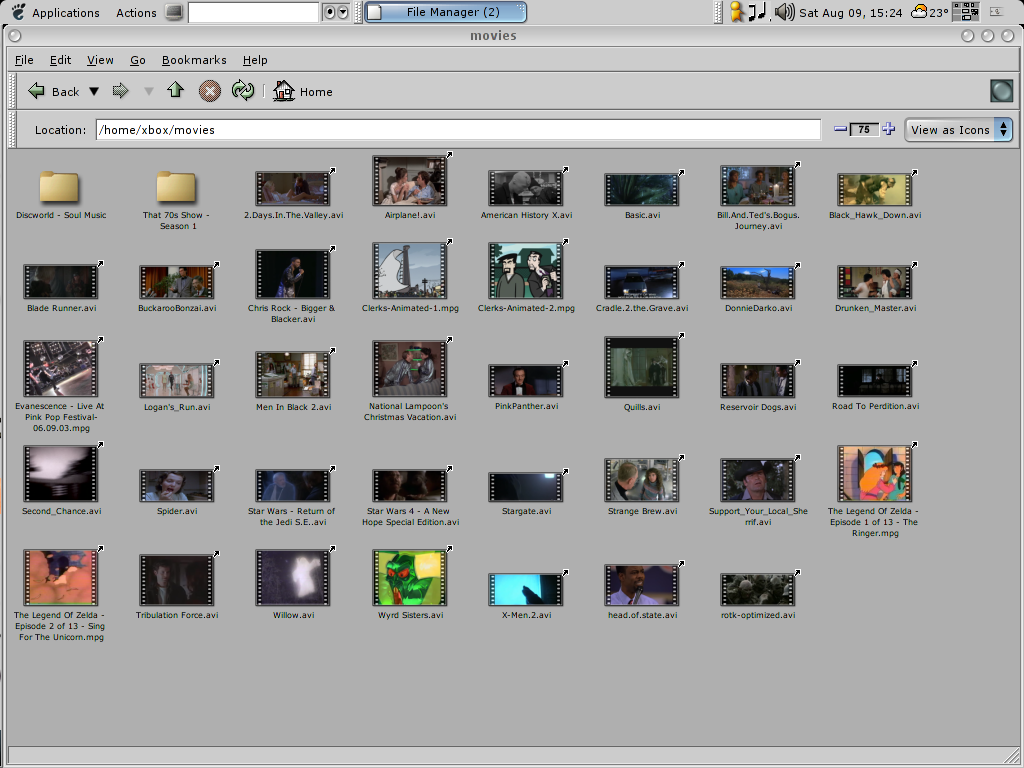1024x768 pixels.
Task: Click the rotk-optimized.avi file name
Action: click(x=758, y=615)
